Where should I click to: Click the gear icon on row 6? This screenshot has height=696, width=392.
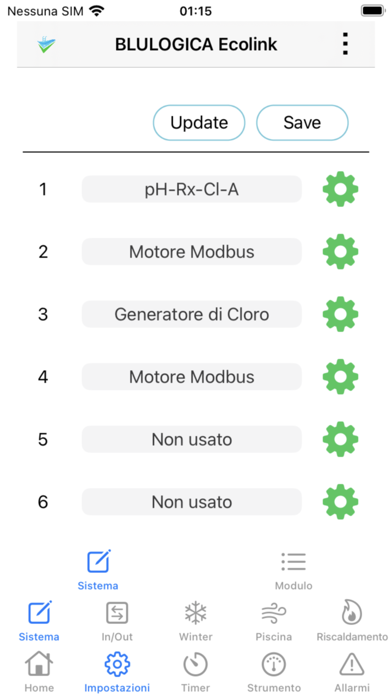pos(340,502)
